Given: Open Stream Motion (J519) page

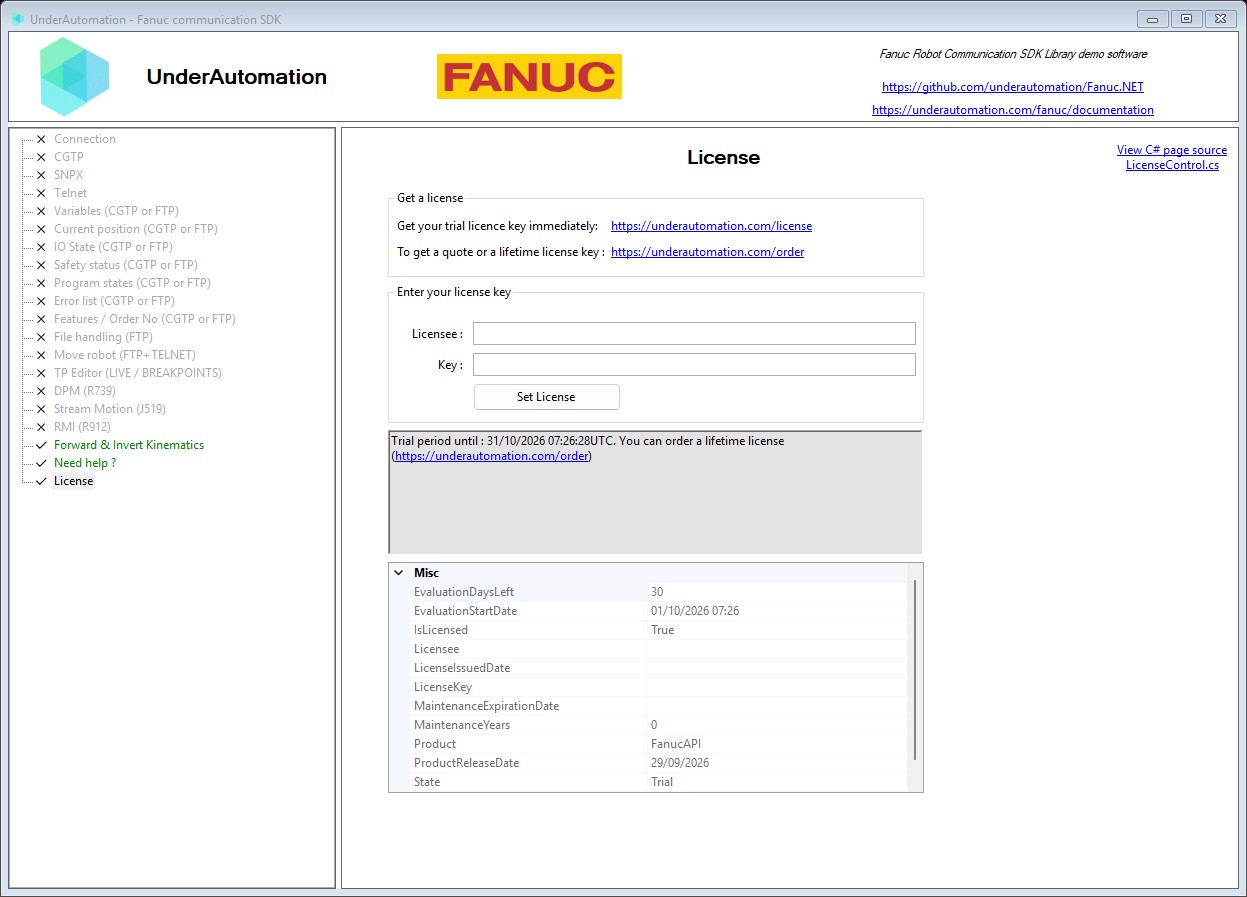Looking at the screenshot, I should click(110, 409).
